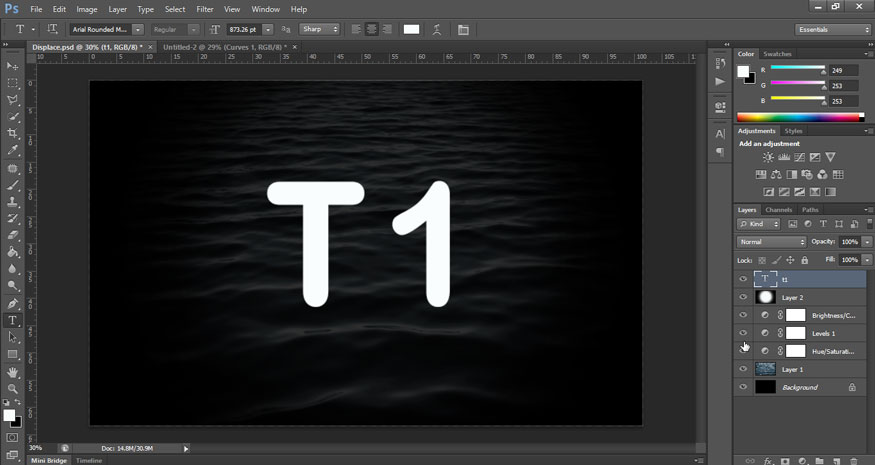
Task: Select the Move tool
Action: click(13, 66)
